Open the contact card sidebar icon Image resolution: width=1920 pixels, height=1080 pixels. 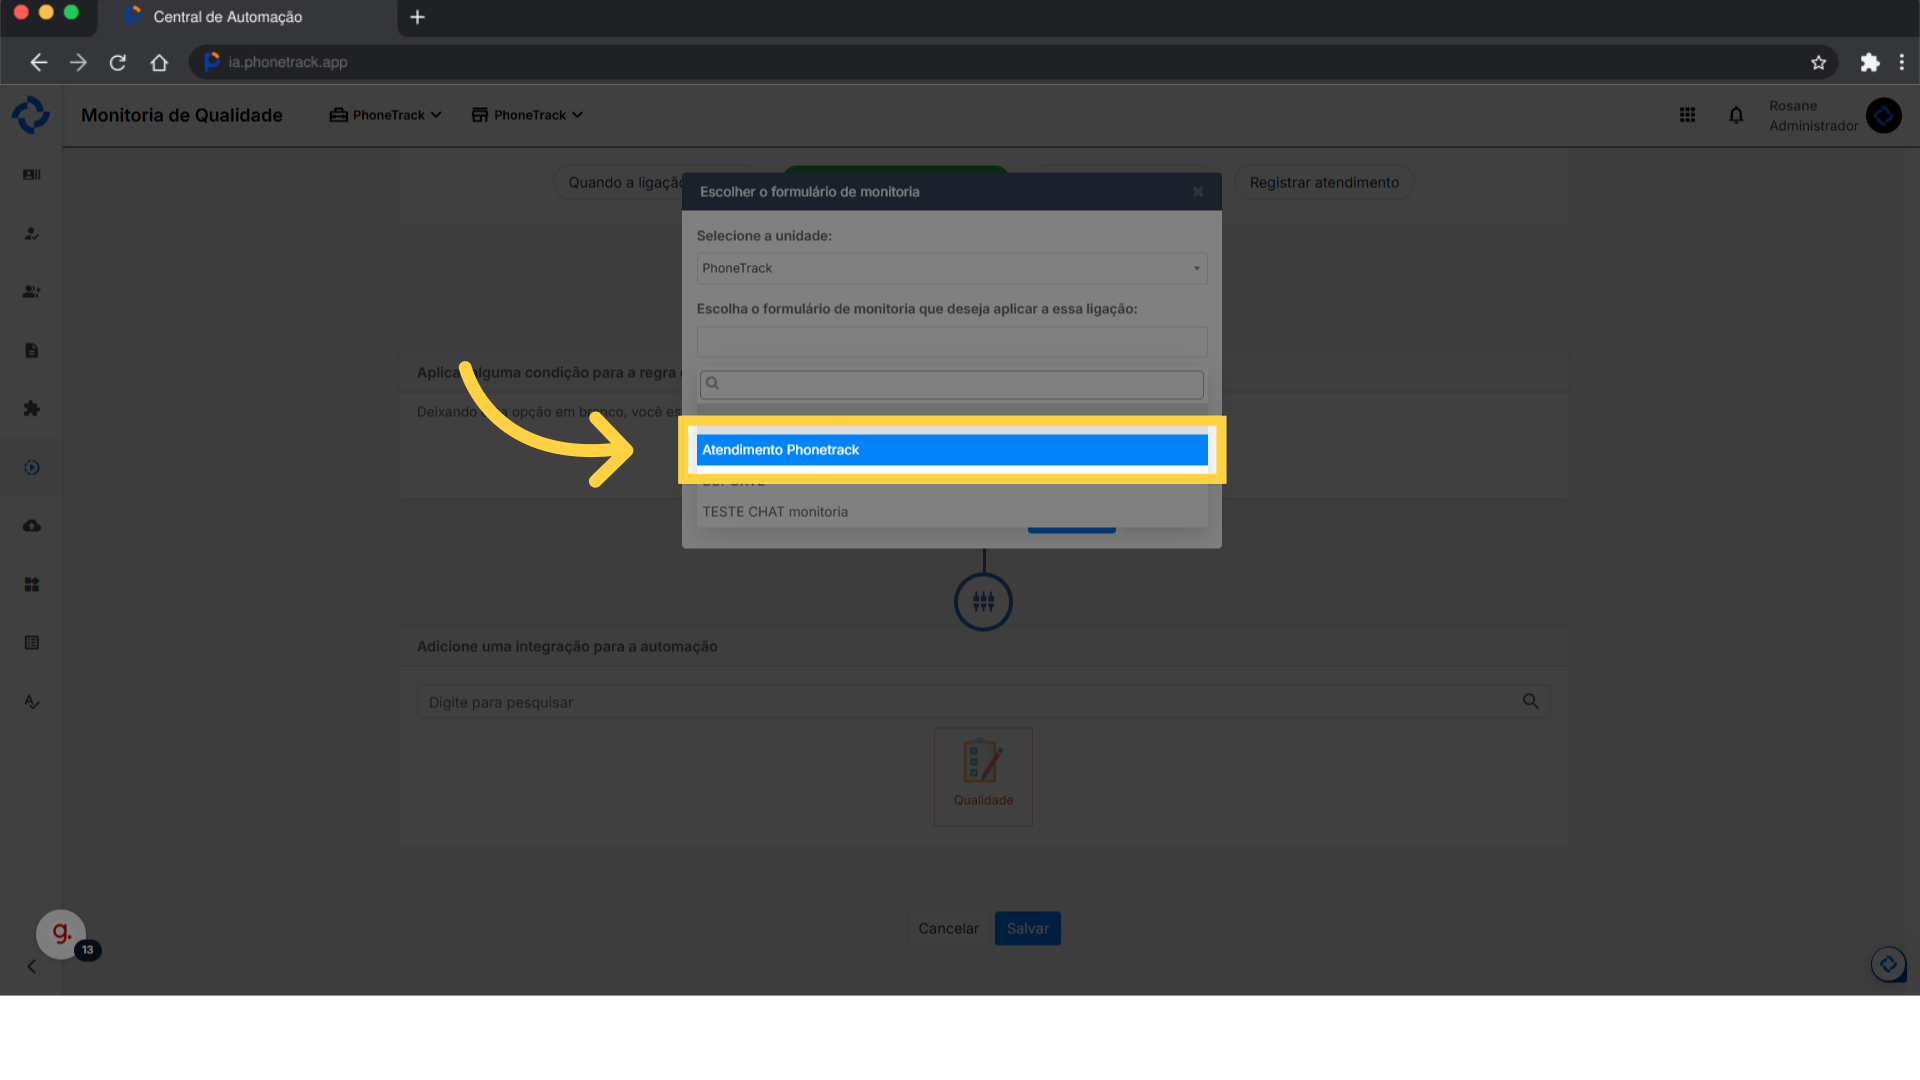click(x=32, y=175)
